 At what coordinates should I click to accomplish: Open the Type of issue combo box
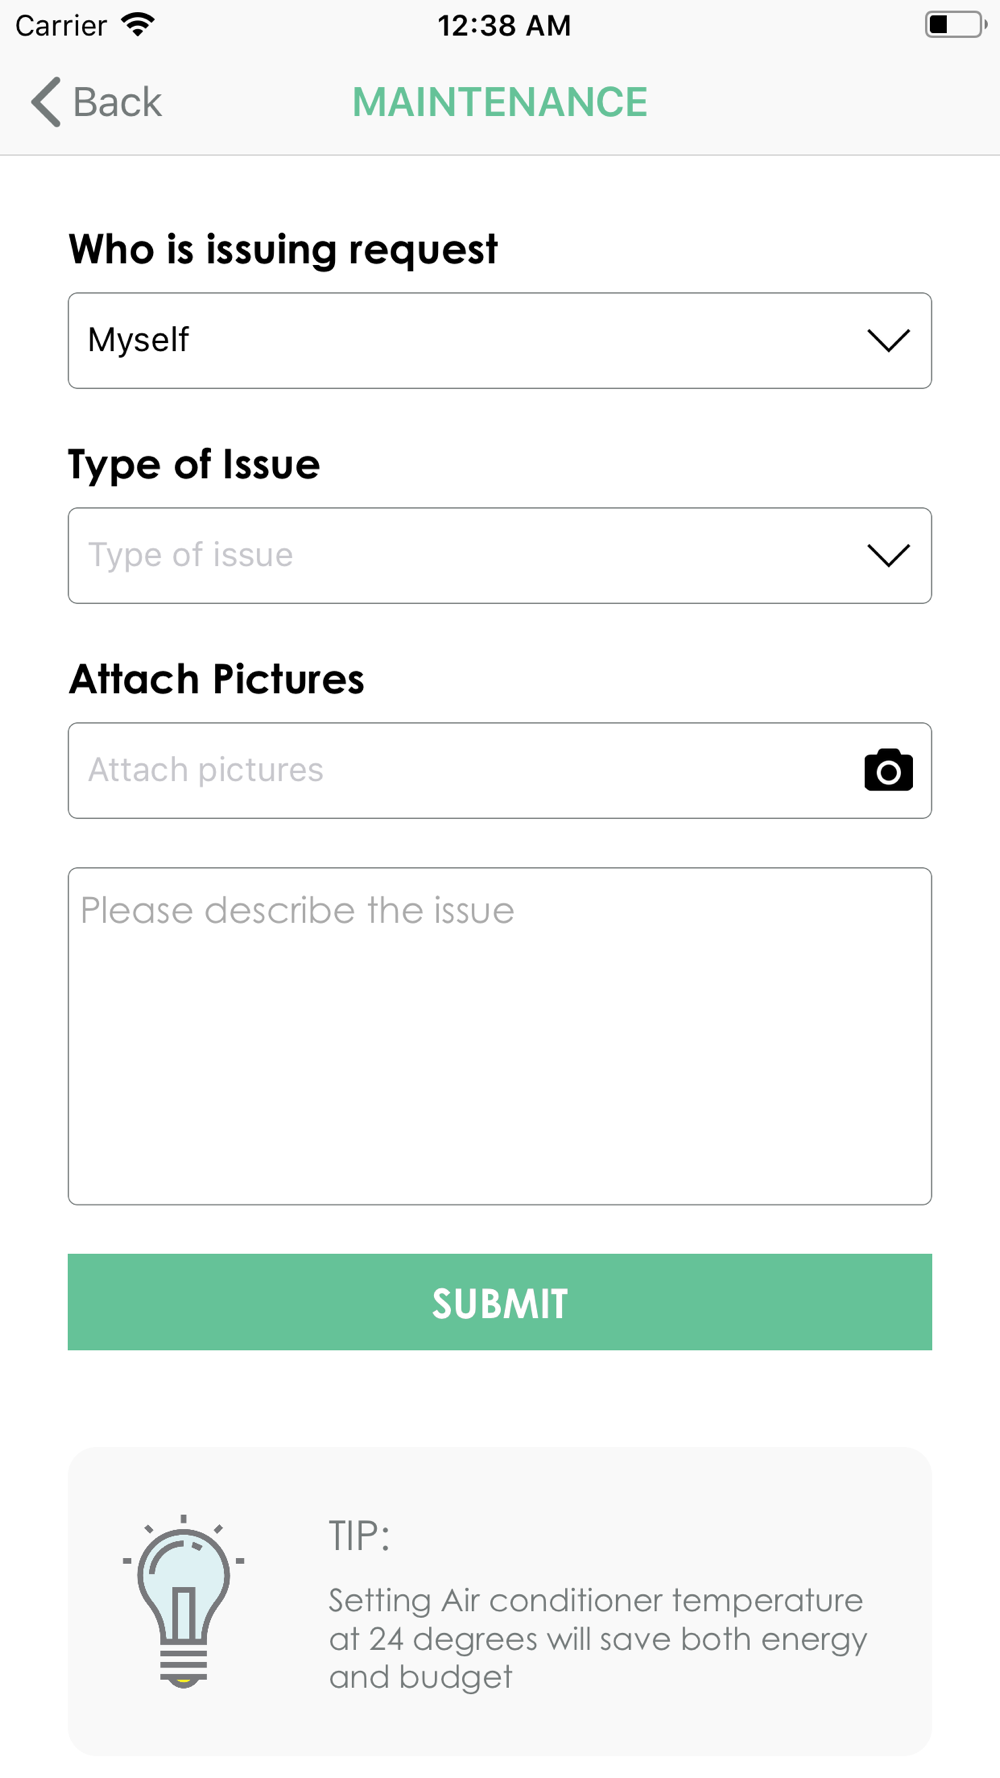500,555
